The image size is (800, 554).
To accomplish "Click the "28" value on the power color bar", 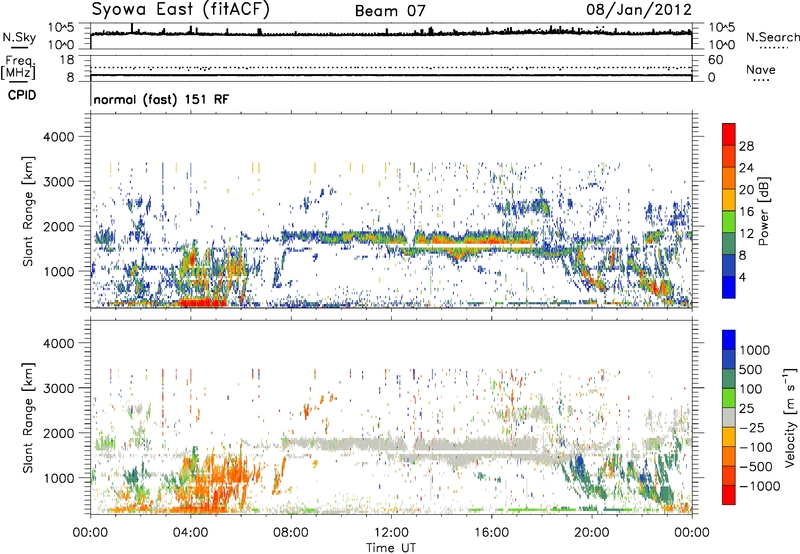I will point(746,146).
